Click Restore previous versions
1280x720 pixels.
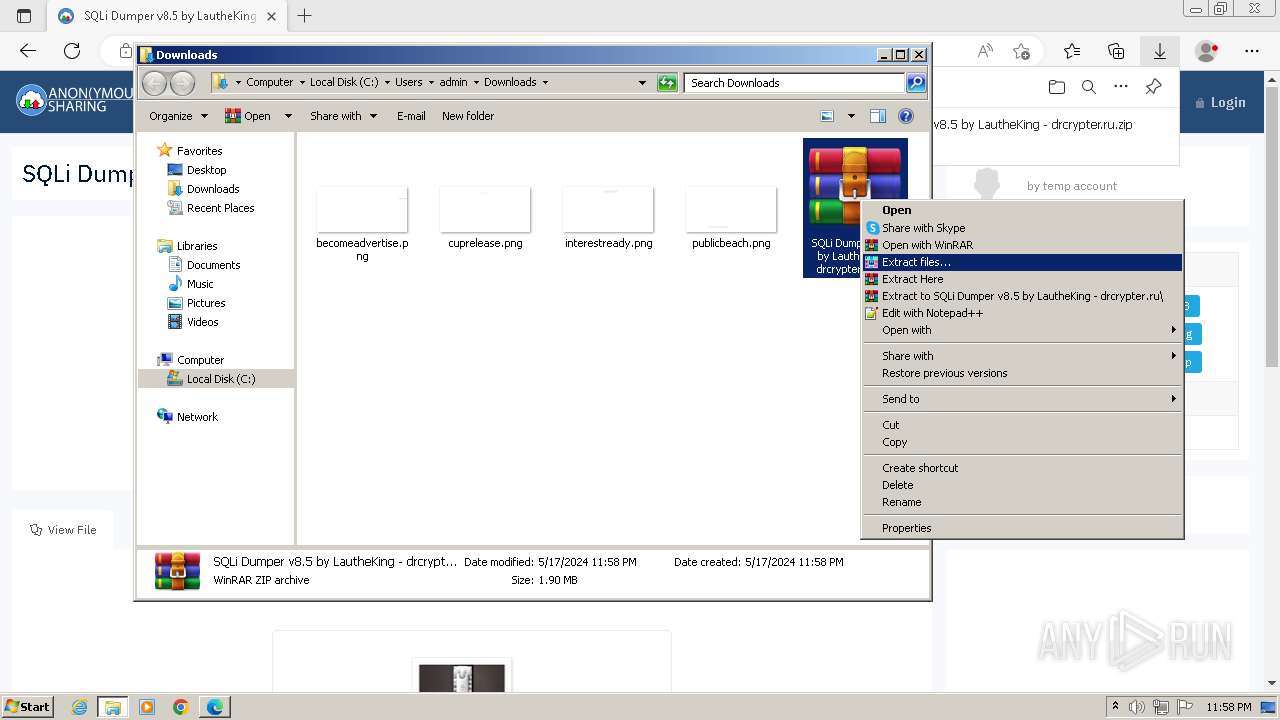coord(1022,373)
